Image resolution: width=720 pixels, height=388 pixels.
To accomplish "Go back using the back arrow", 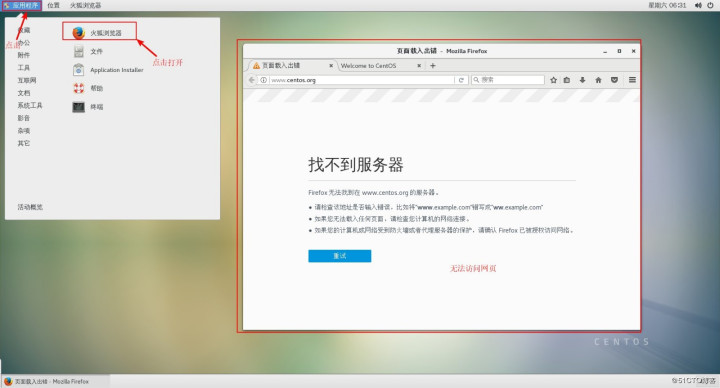I will (x=252, y=80).
